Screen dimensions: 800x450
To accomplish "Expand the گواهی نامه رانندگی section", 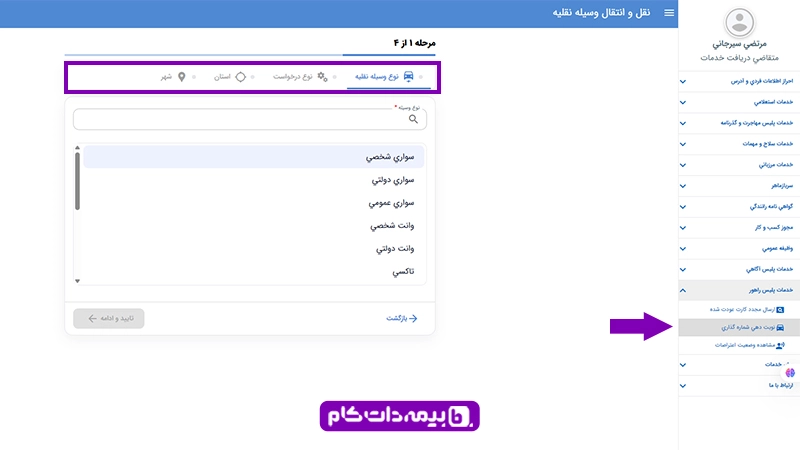I will [x=683, y=206].
